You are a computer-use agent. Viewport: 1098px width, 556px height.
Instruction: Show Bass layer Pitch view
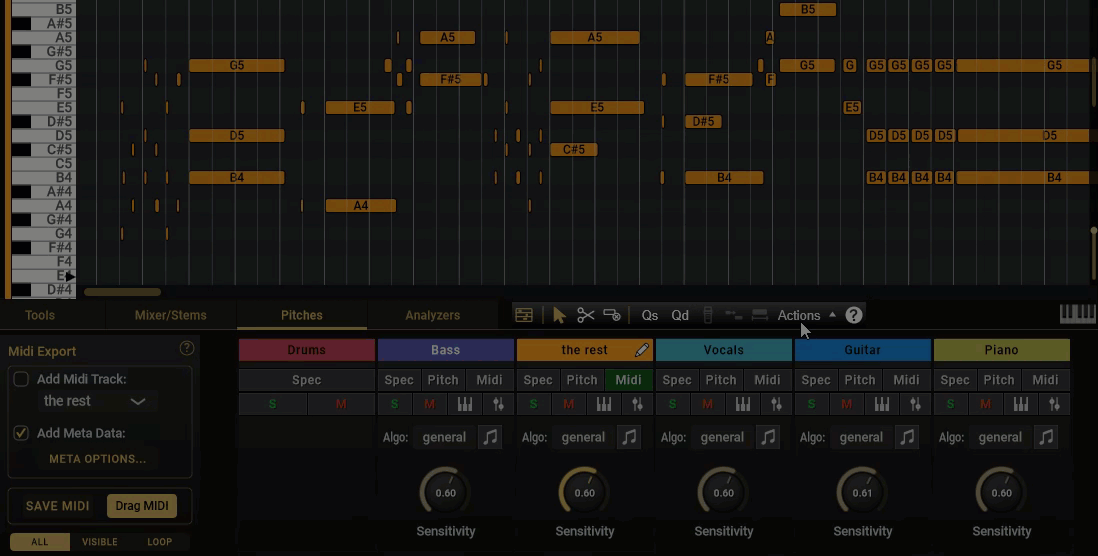click(x=443, y=380)
